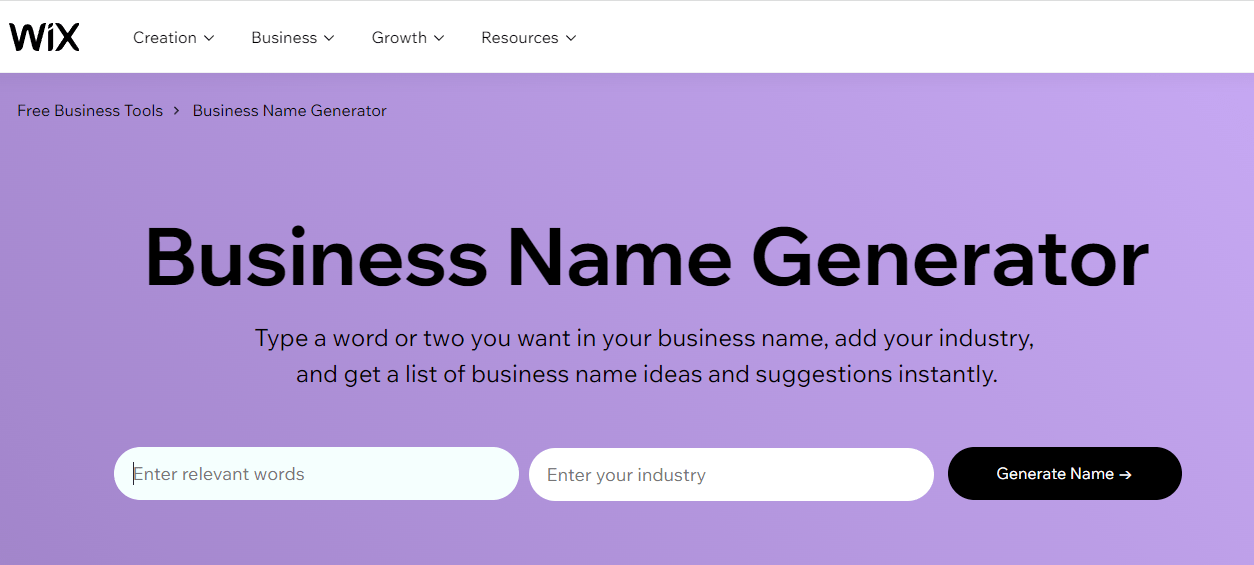Click the Wix logo
This screenshot has width=1254, height=565.
point(44,37)
